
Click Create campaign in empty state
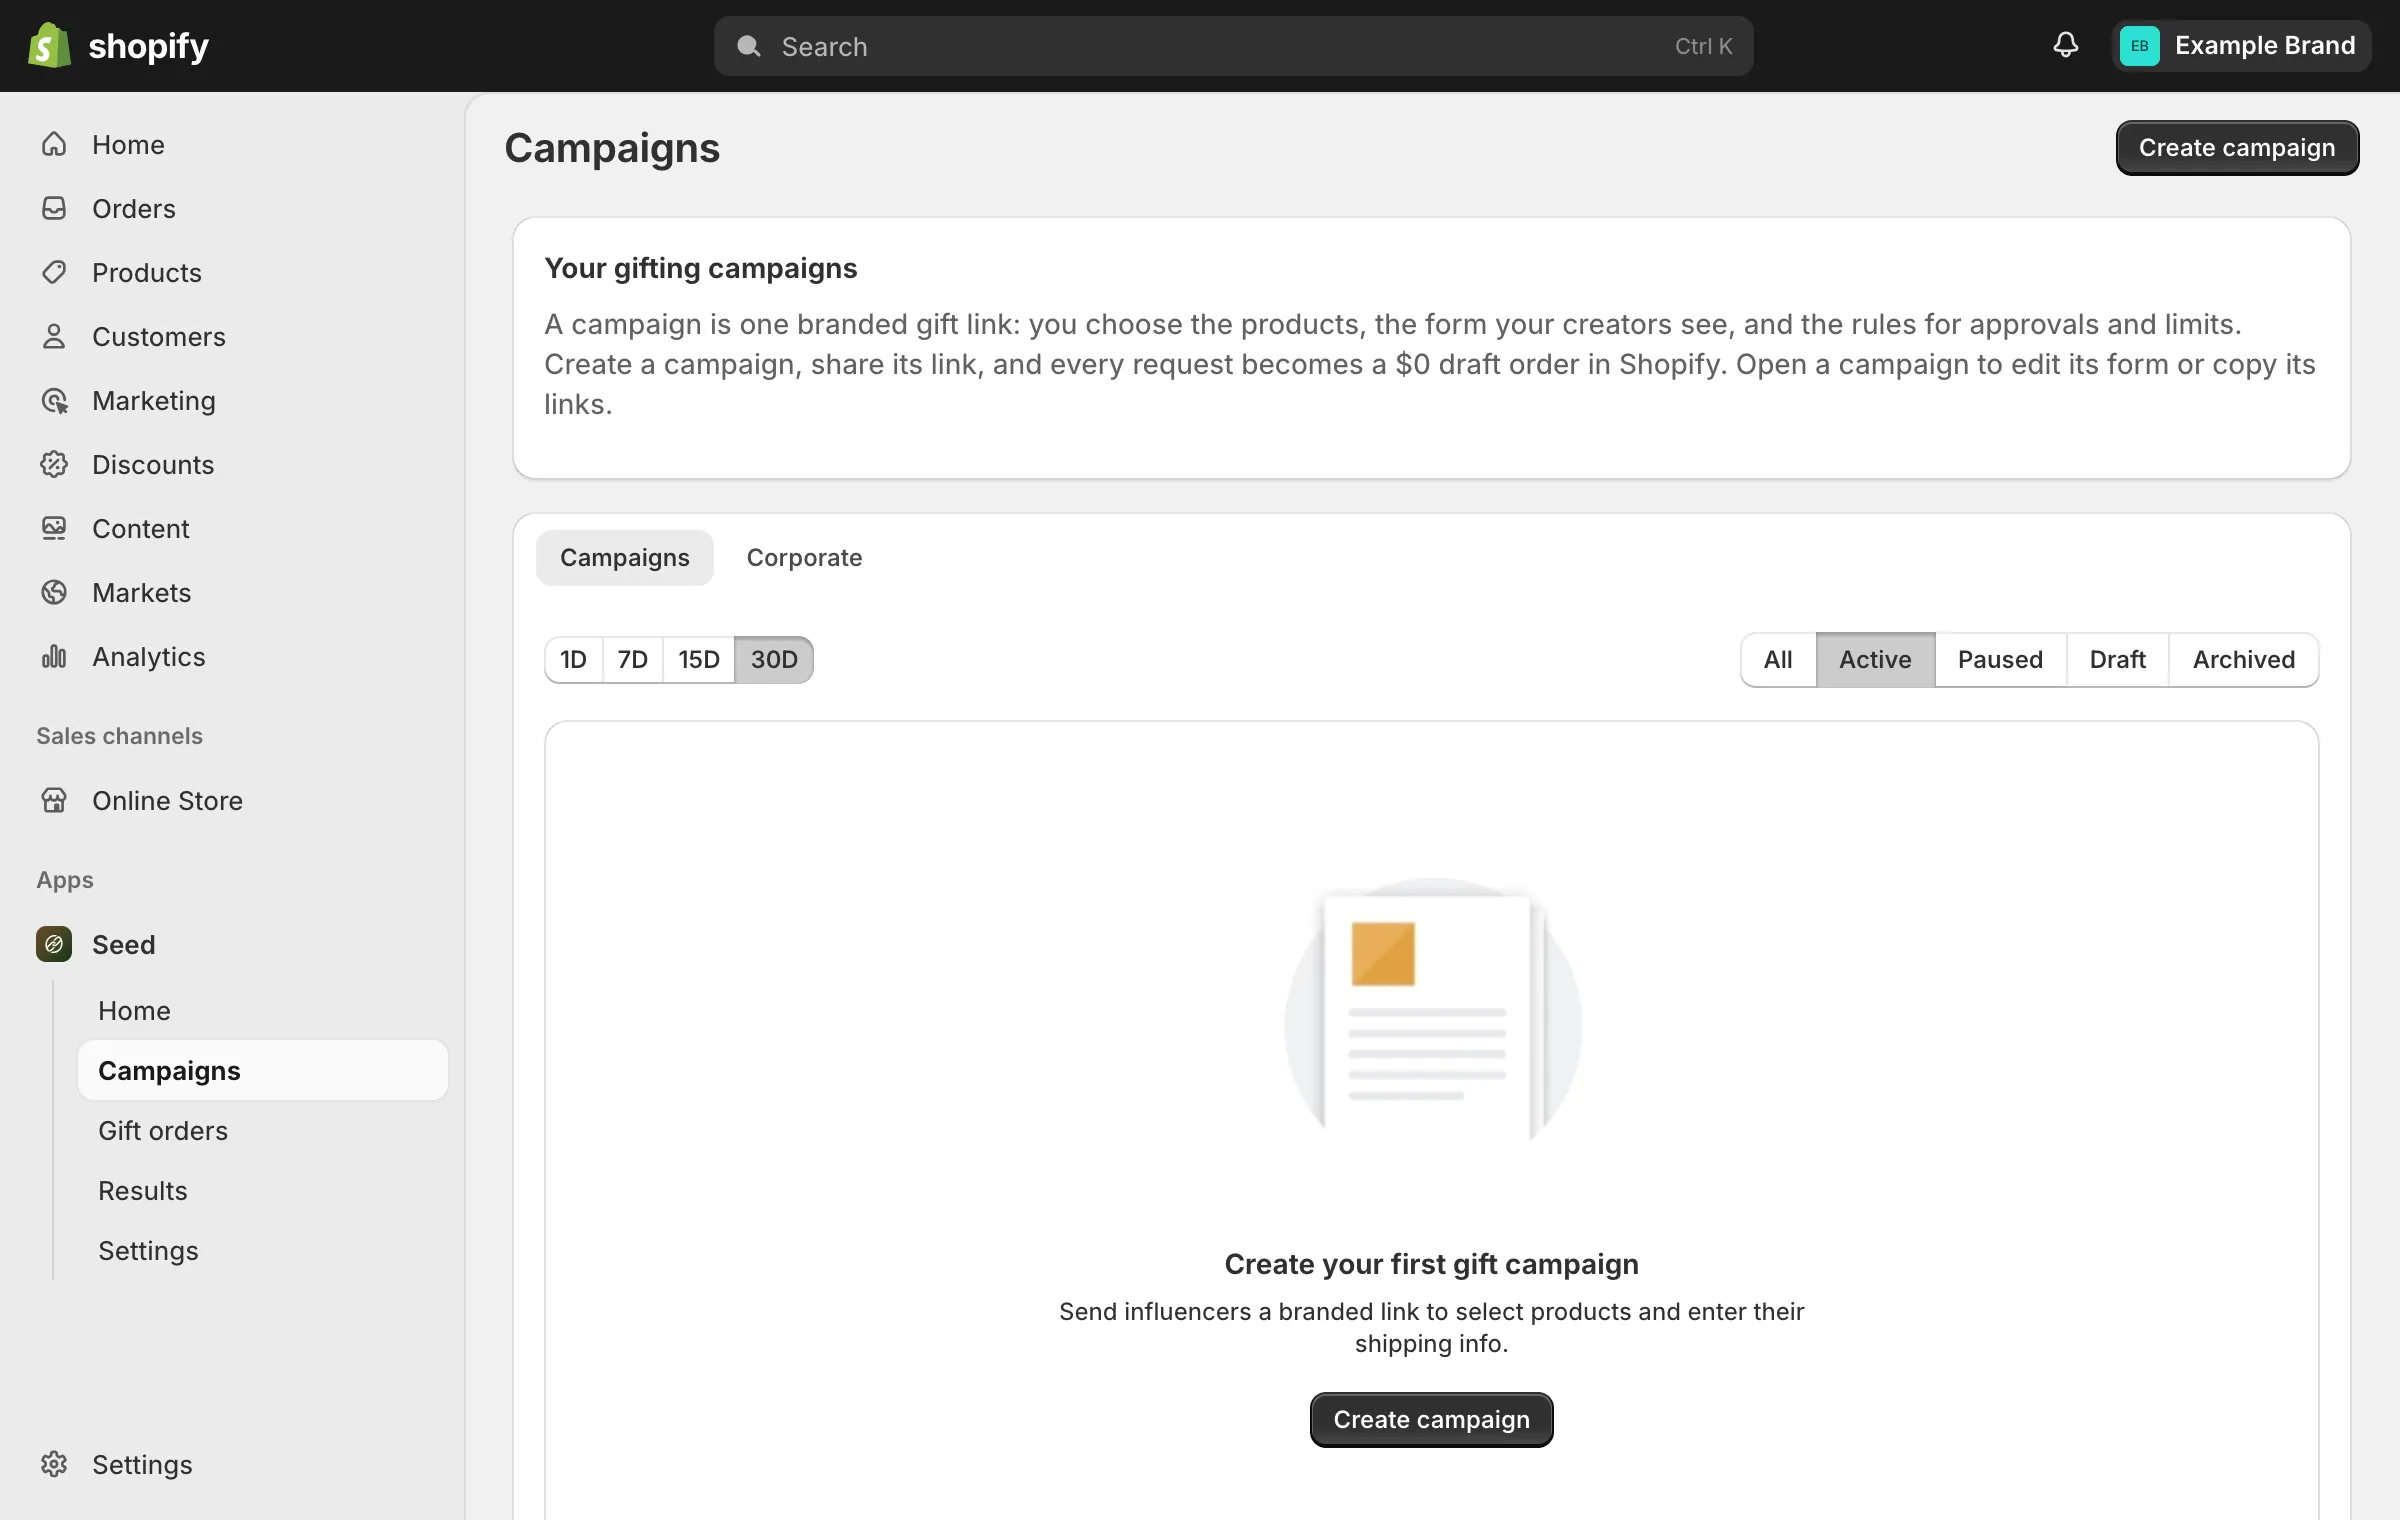pyautogui.click(x=1431, y=1420)
